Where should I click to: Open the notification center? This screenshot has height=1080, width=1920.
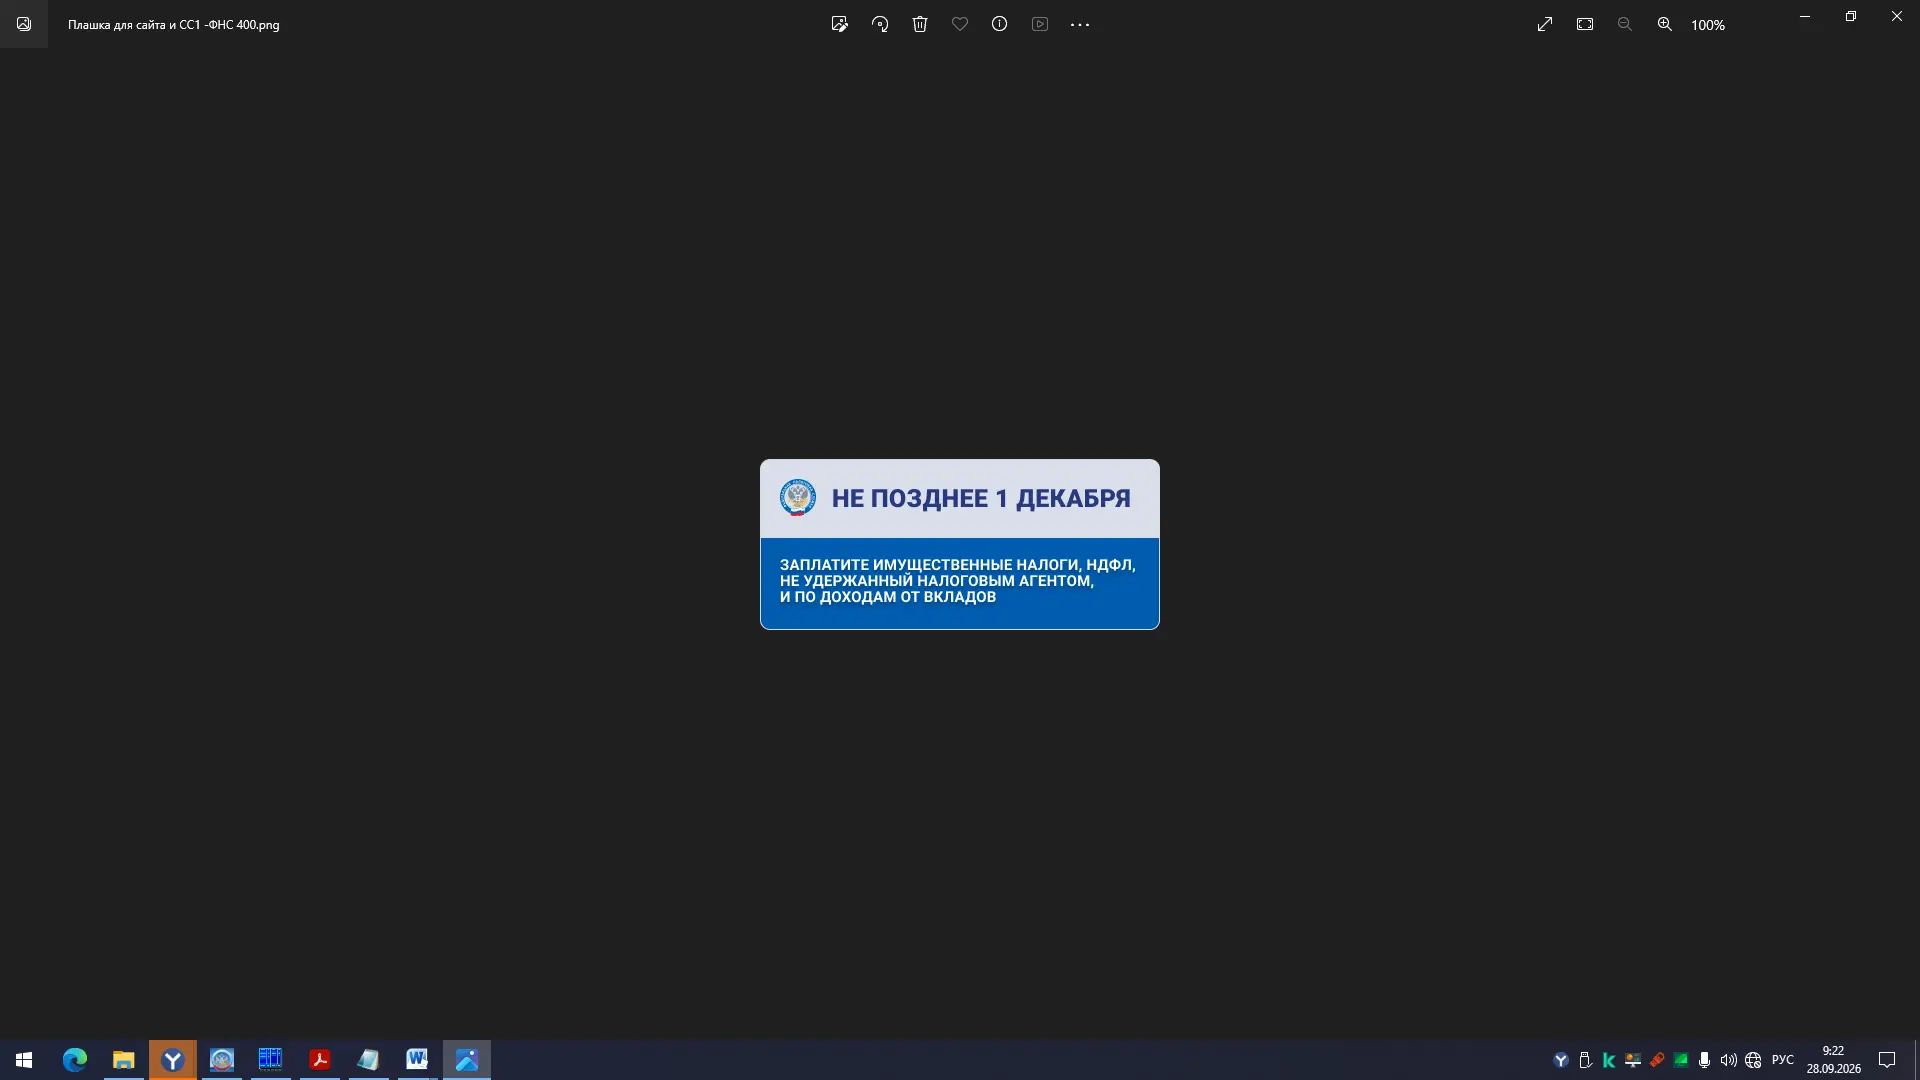click(x=1887, y=1060)
